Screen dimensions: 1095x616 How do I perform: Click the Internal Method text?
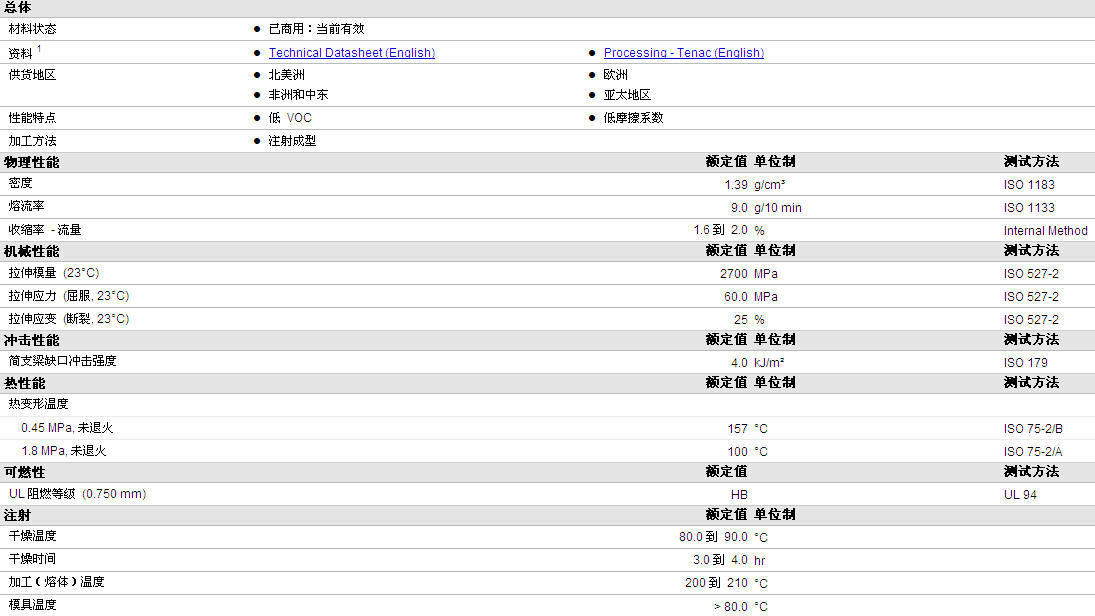tap(1045, 230)
